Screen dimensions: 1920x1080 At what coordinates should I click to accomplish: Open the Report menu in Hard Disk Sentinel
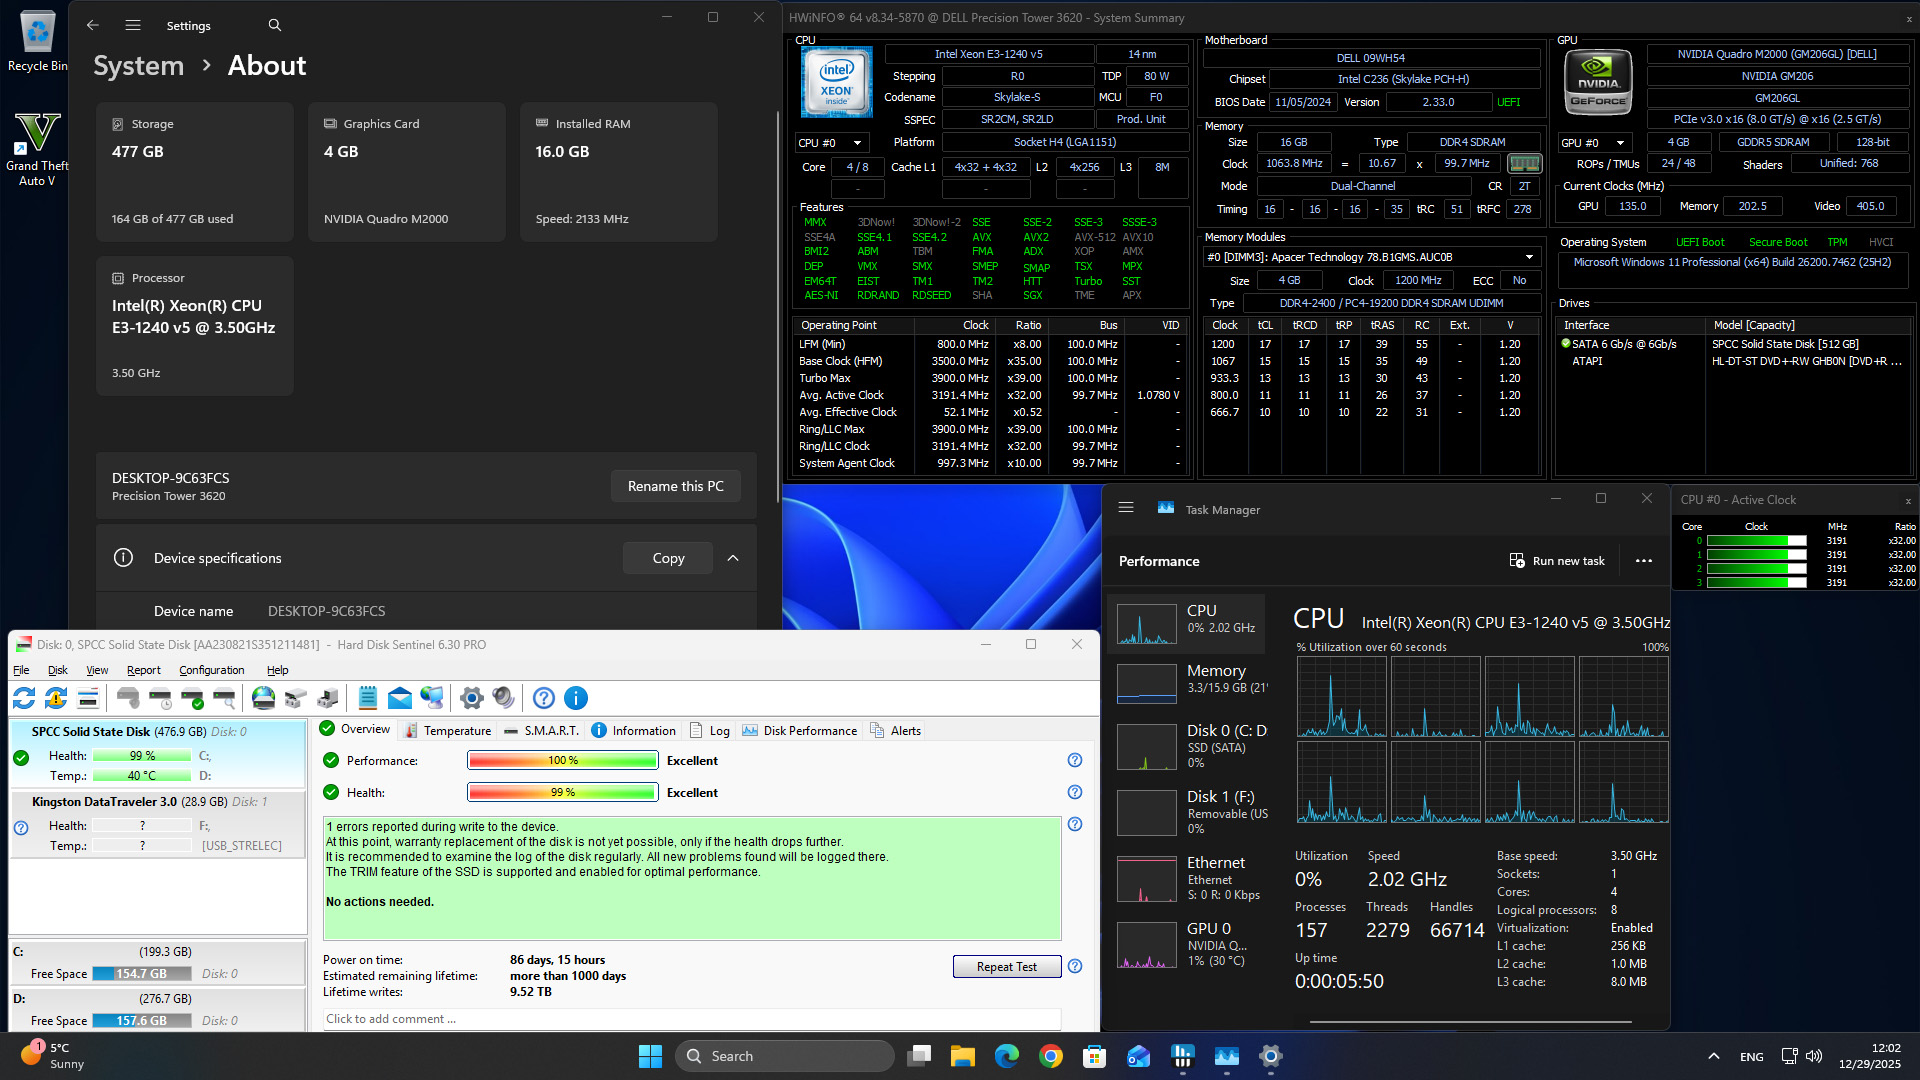pos(143,670)
